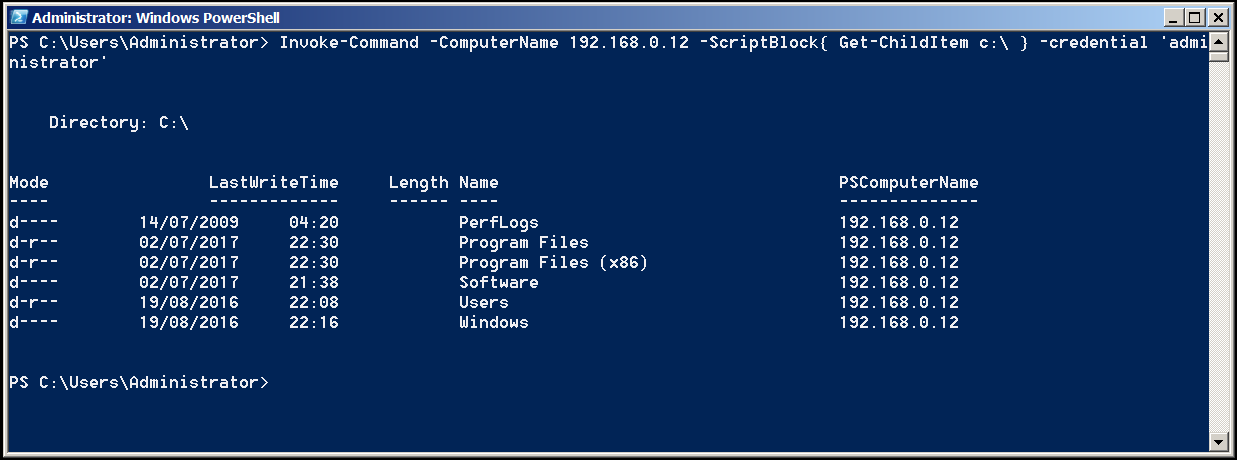
Task: Open the PowerShell title bar system icon
Action: click(x=16, y=18)
